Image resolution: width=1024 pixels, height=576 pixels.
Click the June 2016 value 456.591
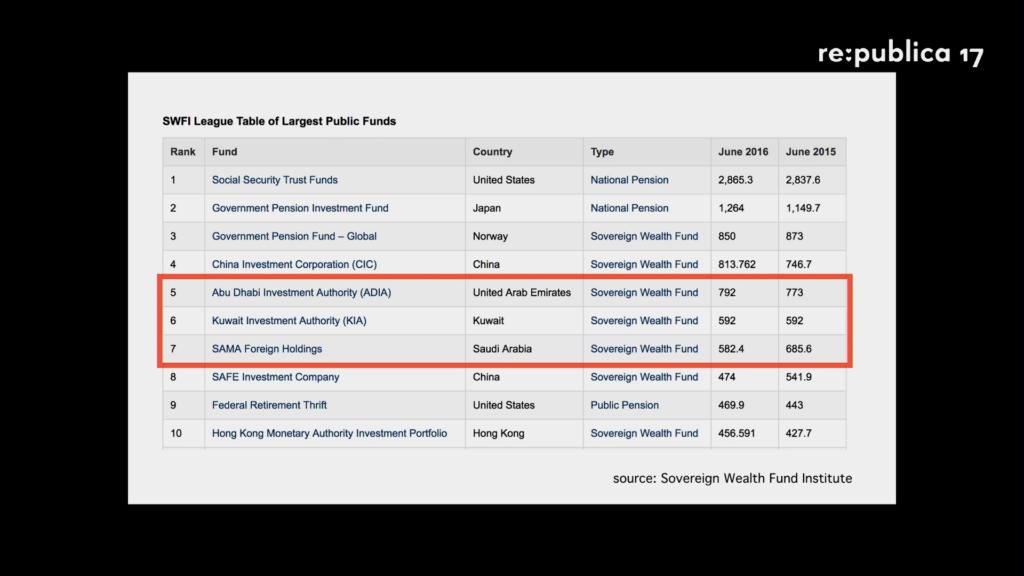737,433
